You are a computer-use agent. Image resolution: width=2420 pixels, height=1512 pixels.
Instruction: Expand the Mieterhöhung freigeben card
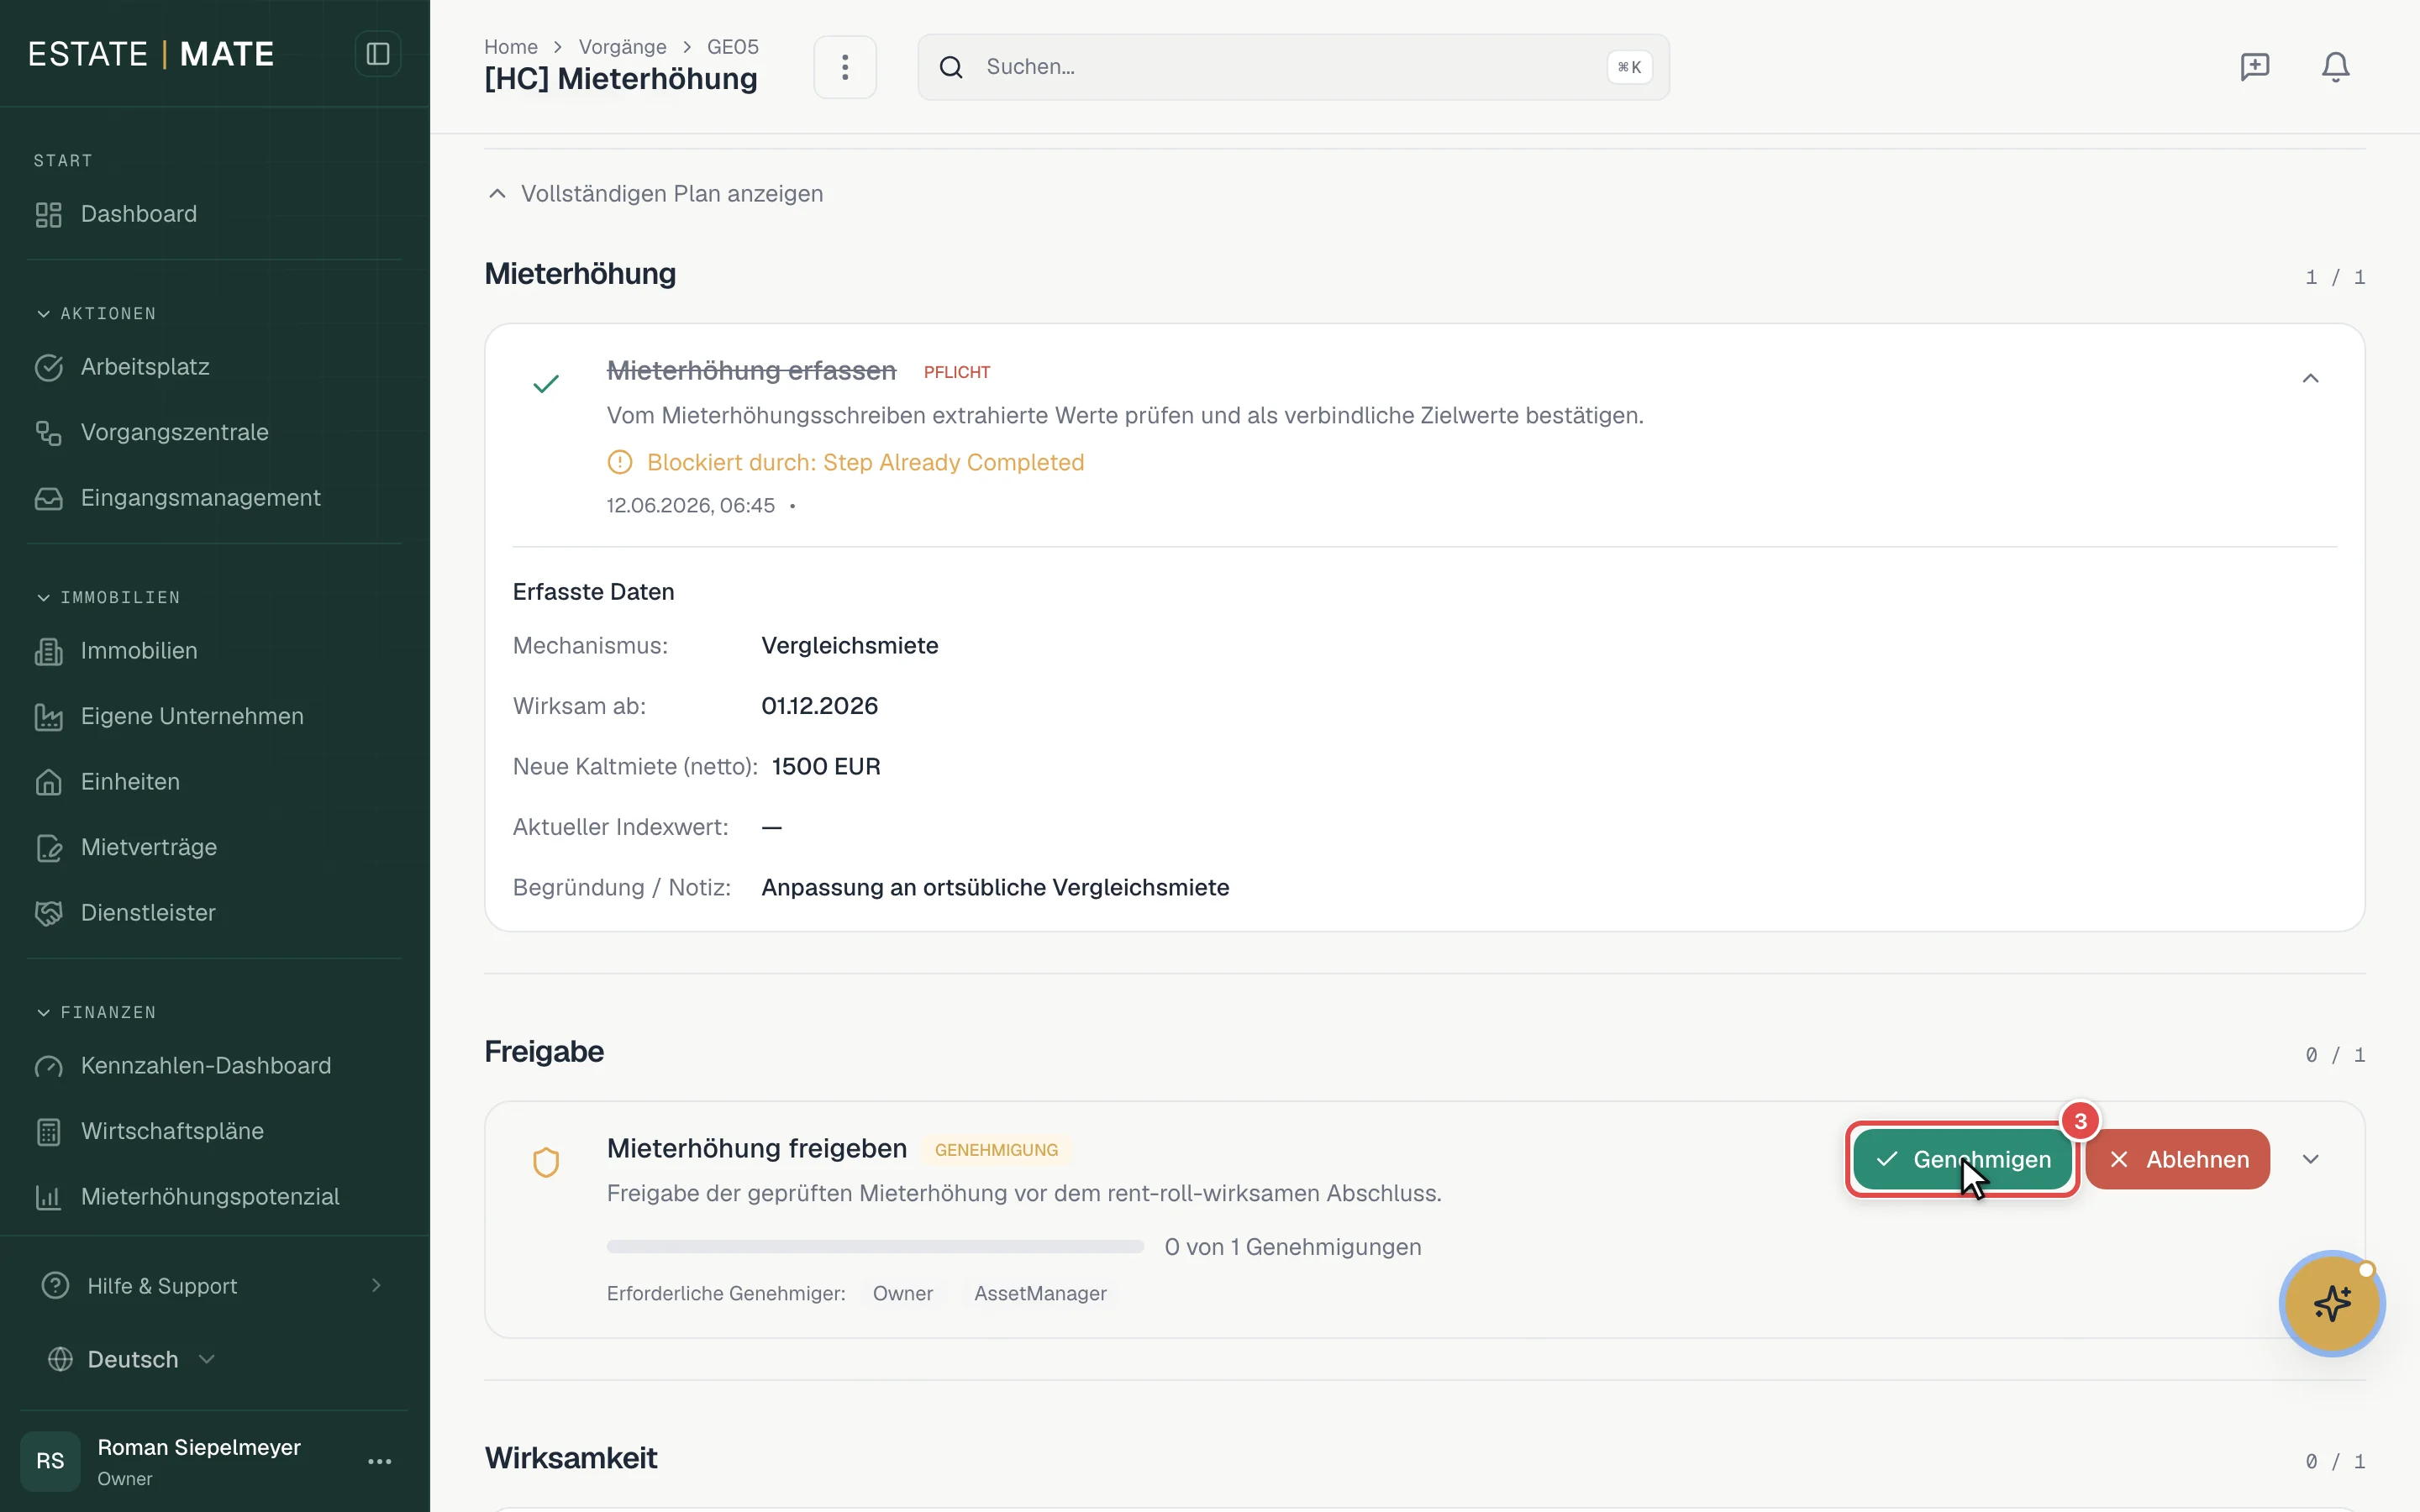(2310, 1159)
